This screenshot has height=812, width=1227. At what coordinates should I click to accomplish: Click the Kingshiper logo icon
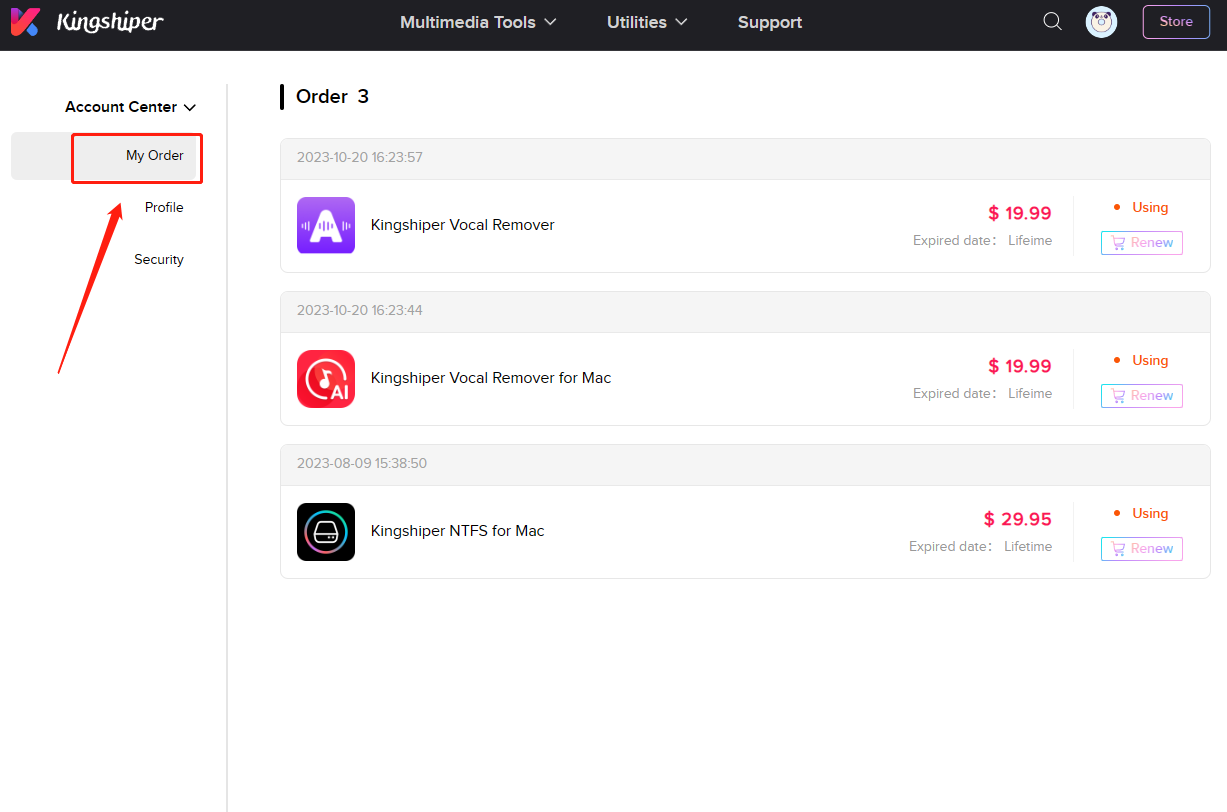(25, 21)
